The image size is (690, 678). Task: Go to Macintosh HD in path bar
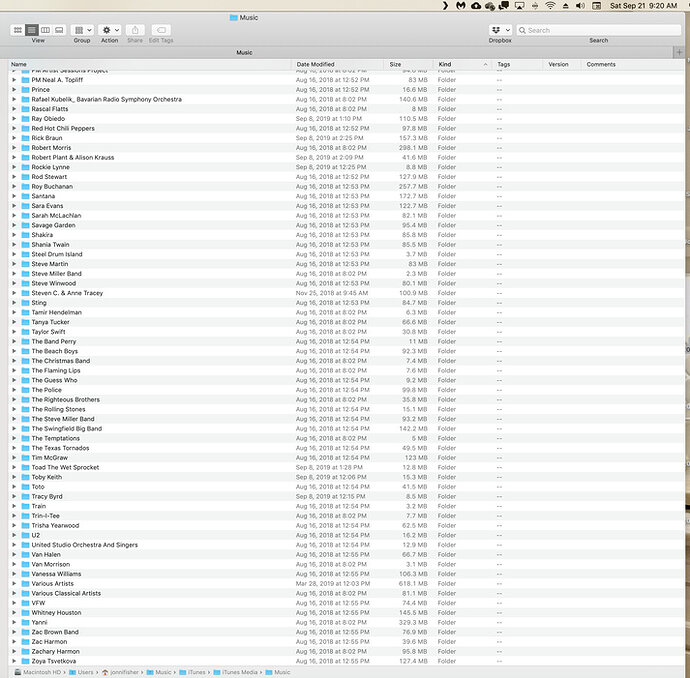coord(37,672)
